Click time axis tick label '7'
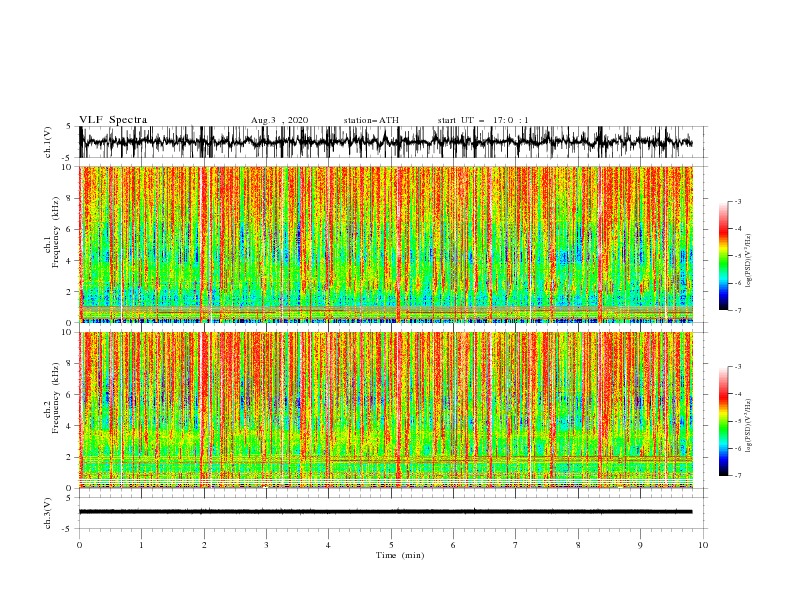The width and height of the screenshot is (792, 612). pos(516,545)
